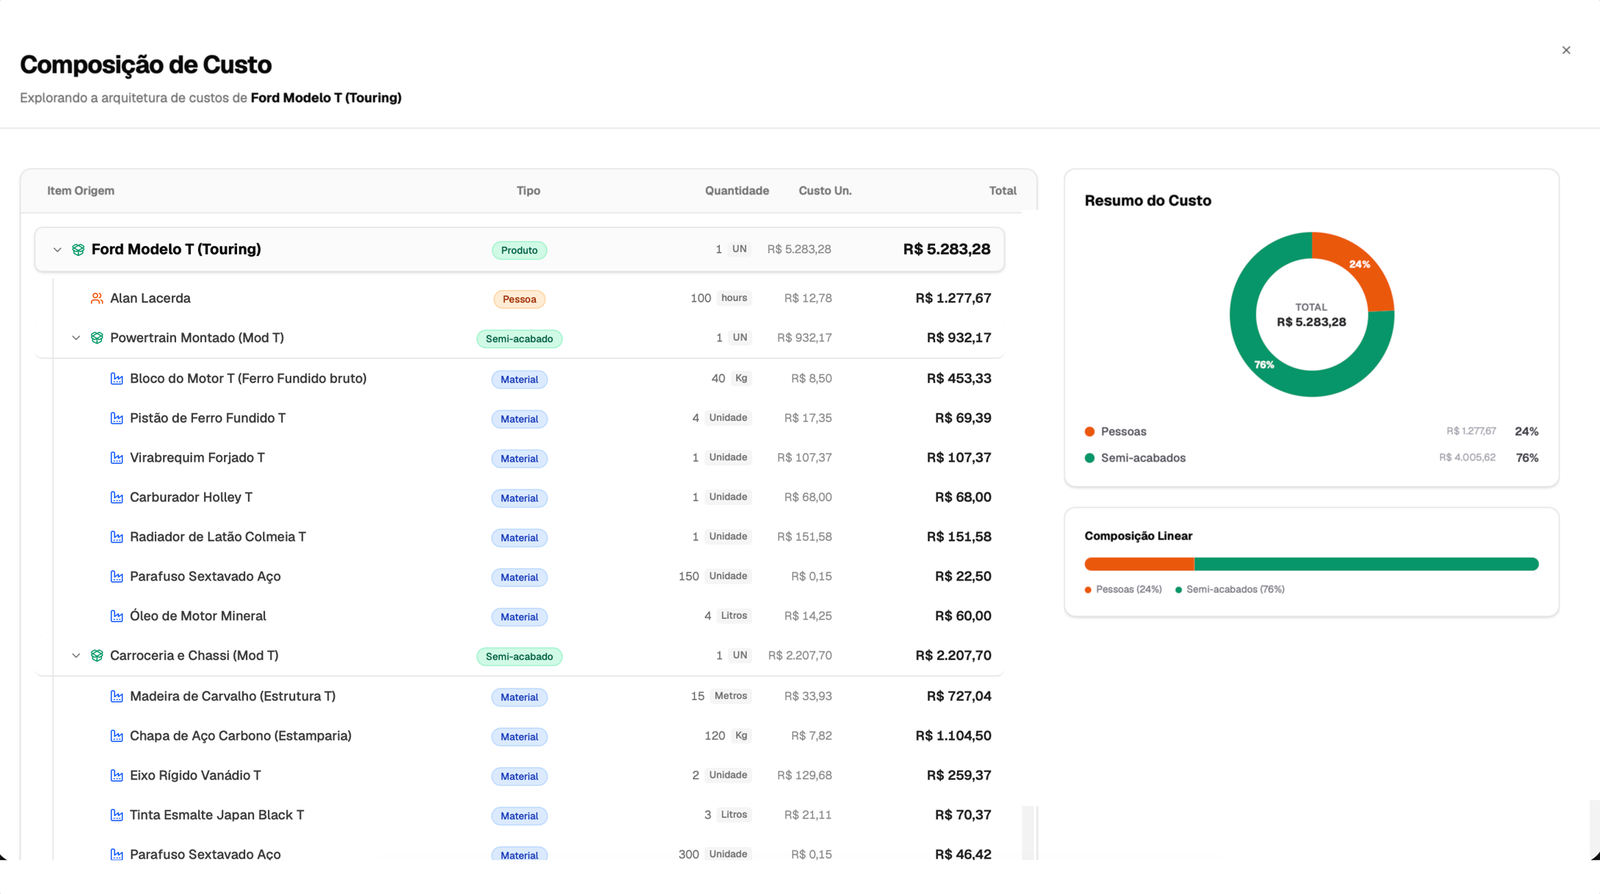Click the Material badge for Chapa de Aço Carbono
Image resolution: width=1600 pixels, height=894 pixels.
click(519, 737)
